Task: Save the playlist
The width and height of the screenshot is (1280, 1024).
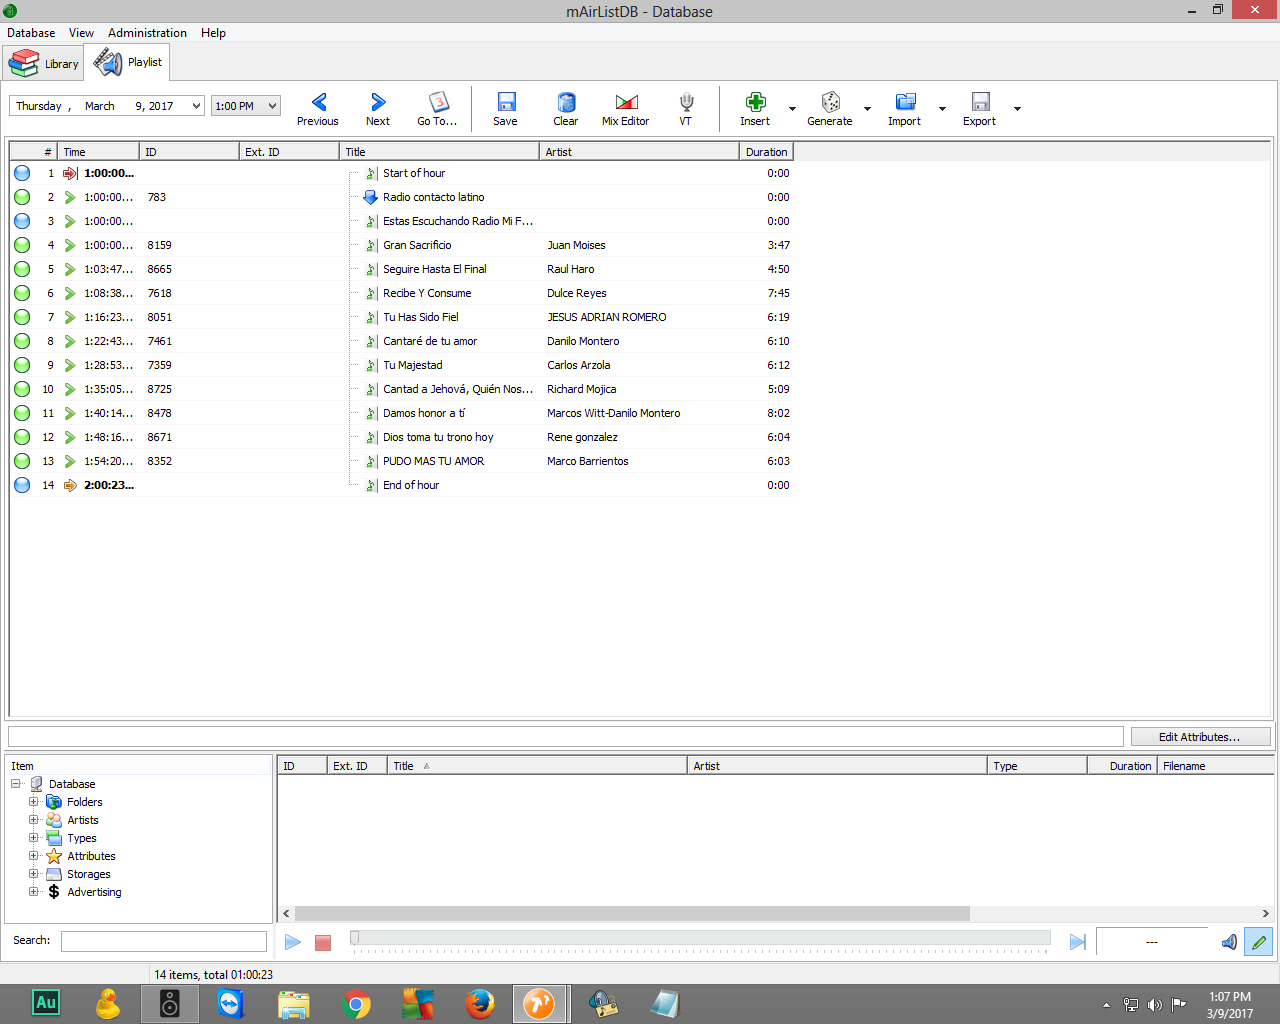Action: point(506,109)
